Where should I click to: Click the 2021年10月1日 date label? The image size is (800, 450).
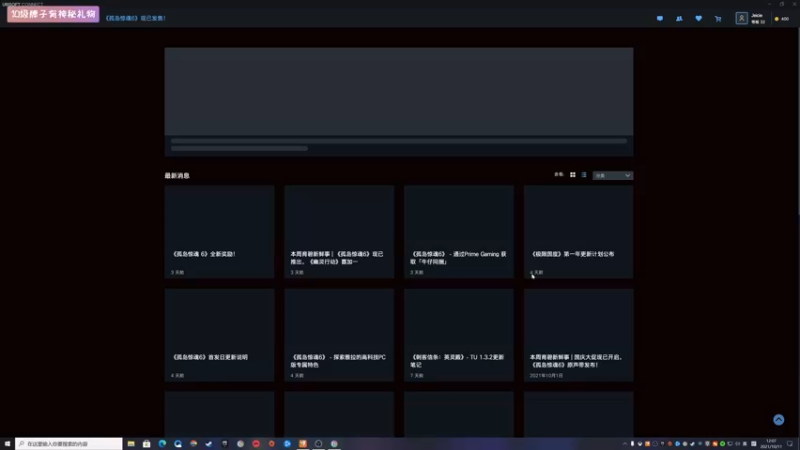point(546,376)
